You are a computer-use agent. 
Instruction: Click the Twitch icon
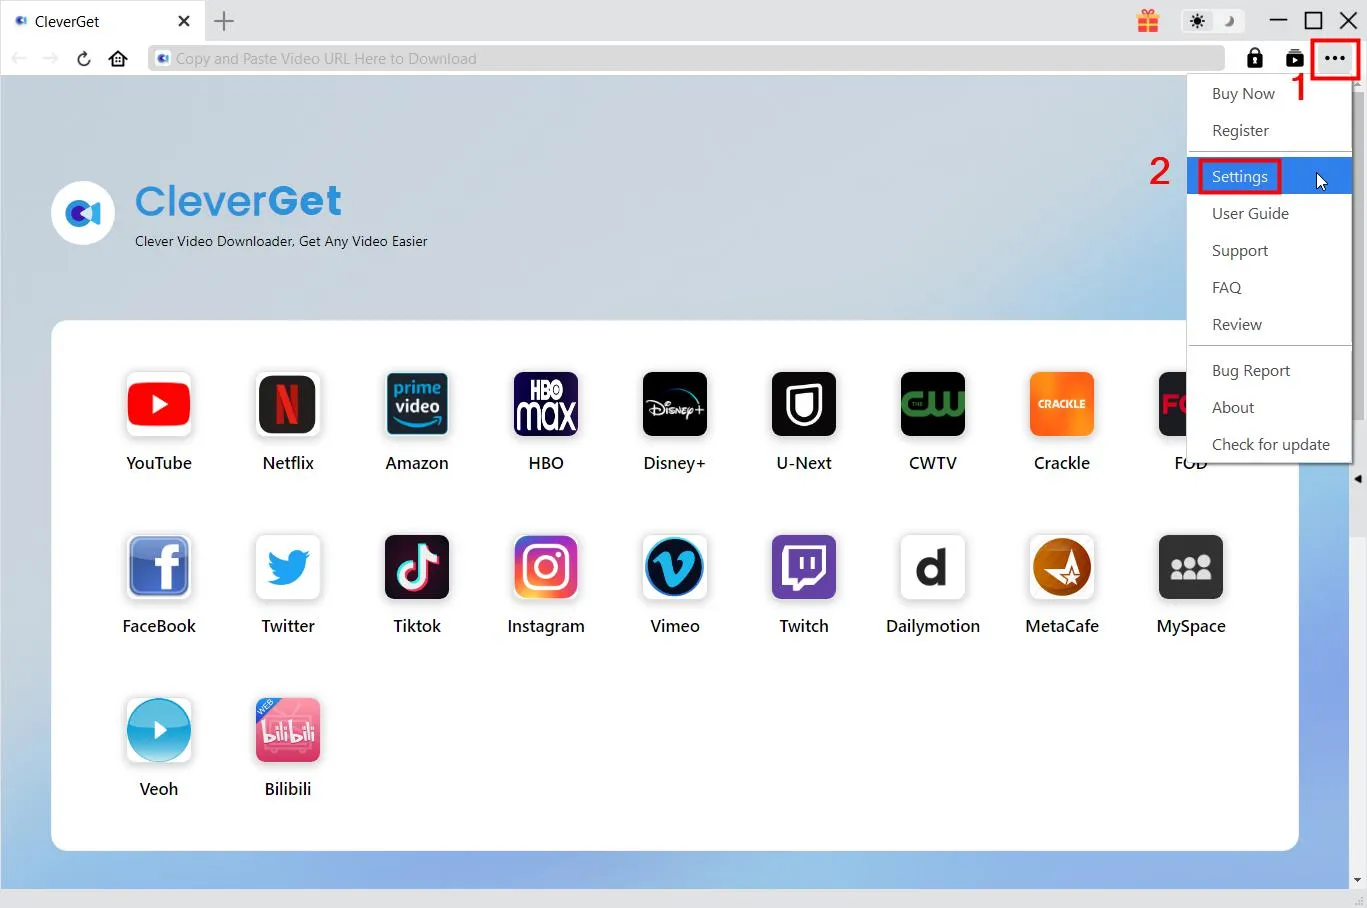[803, 567]
